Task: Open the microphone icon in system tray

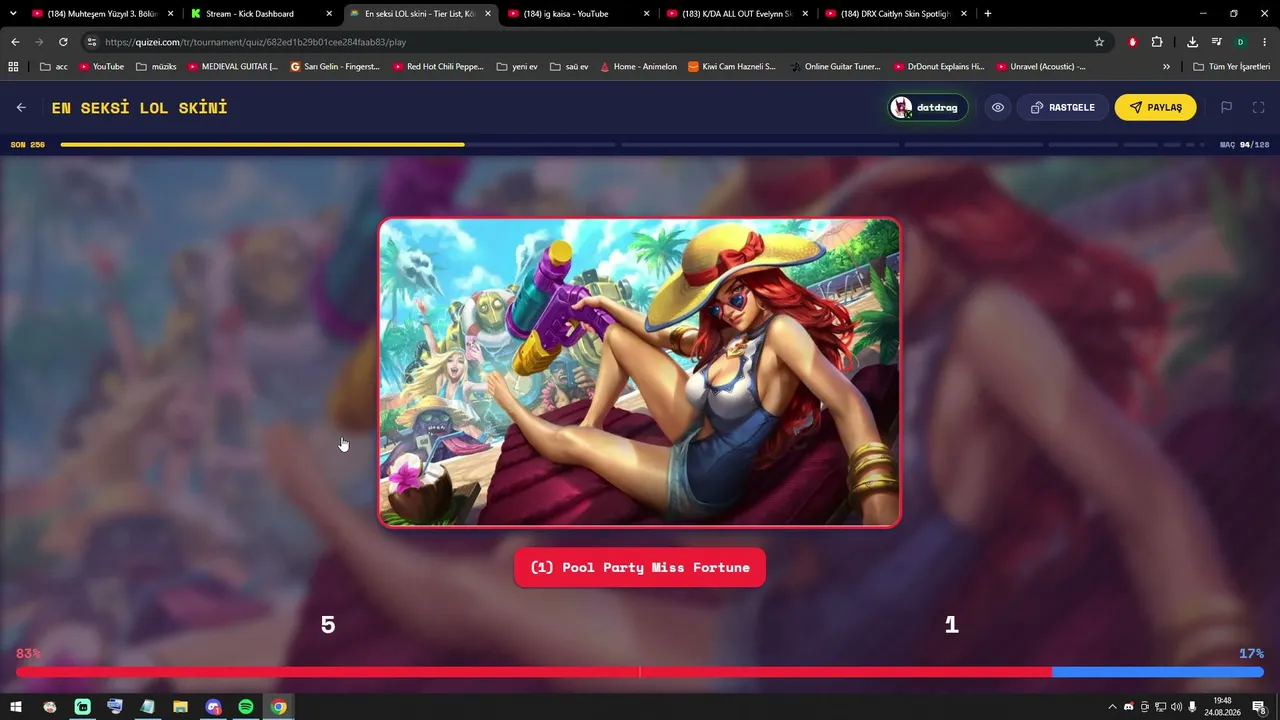Action: [1192, 707]
